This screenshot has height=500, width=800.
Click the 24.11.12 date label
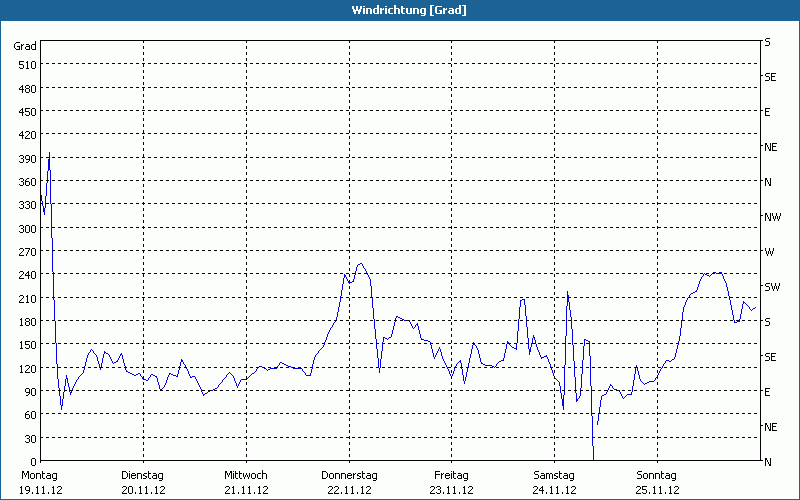click(555, 490)
